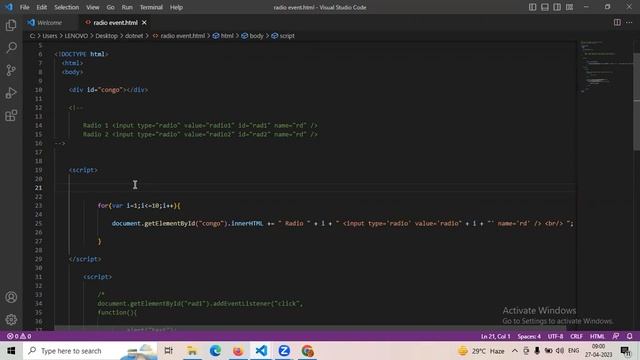Open the Action Center notifications icon
This screenshot has height=360, width=640.
tap(625, 351)
